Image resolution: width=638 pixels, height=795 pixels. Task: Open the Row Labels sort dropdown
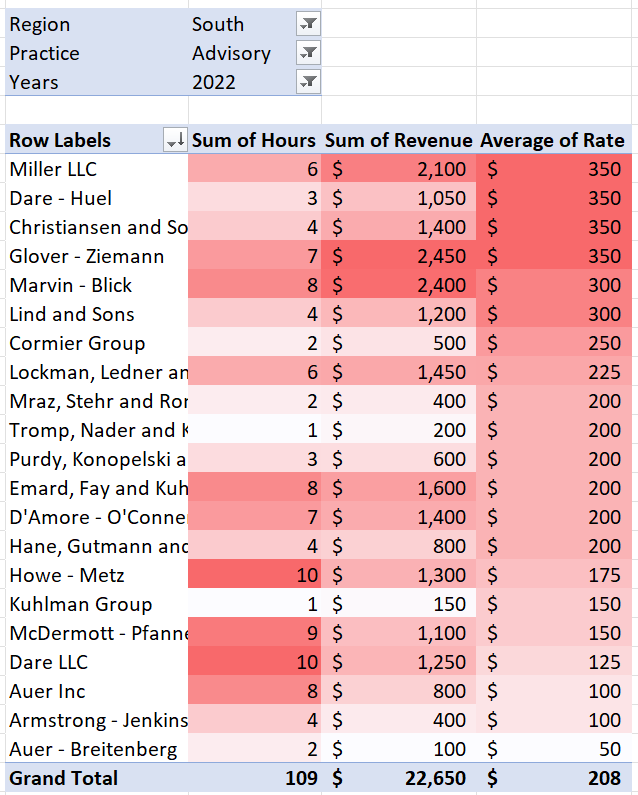point(175,141)
